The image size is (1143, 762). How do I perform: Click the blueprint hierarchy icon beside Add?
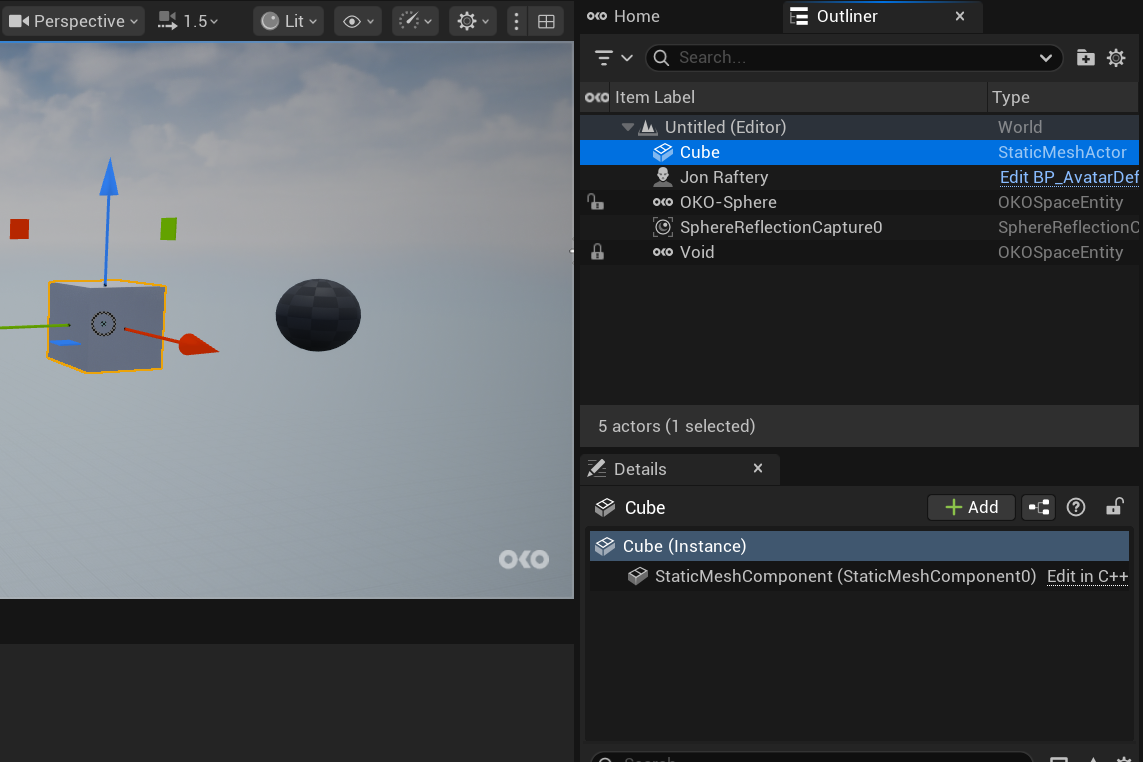click(x=1039, y=508)
